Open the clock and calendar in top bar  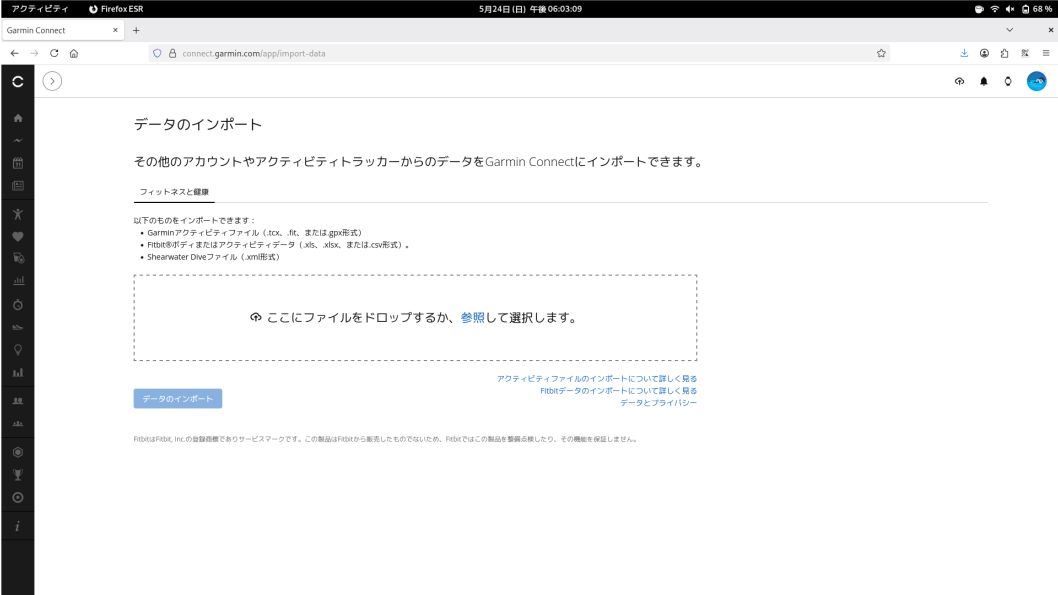pyautogui.click(x=530, y=9)
